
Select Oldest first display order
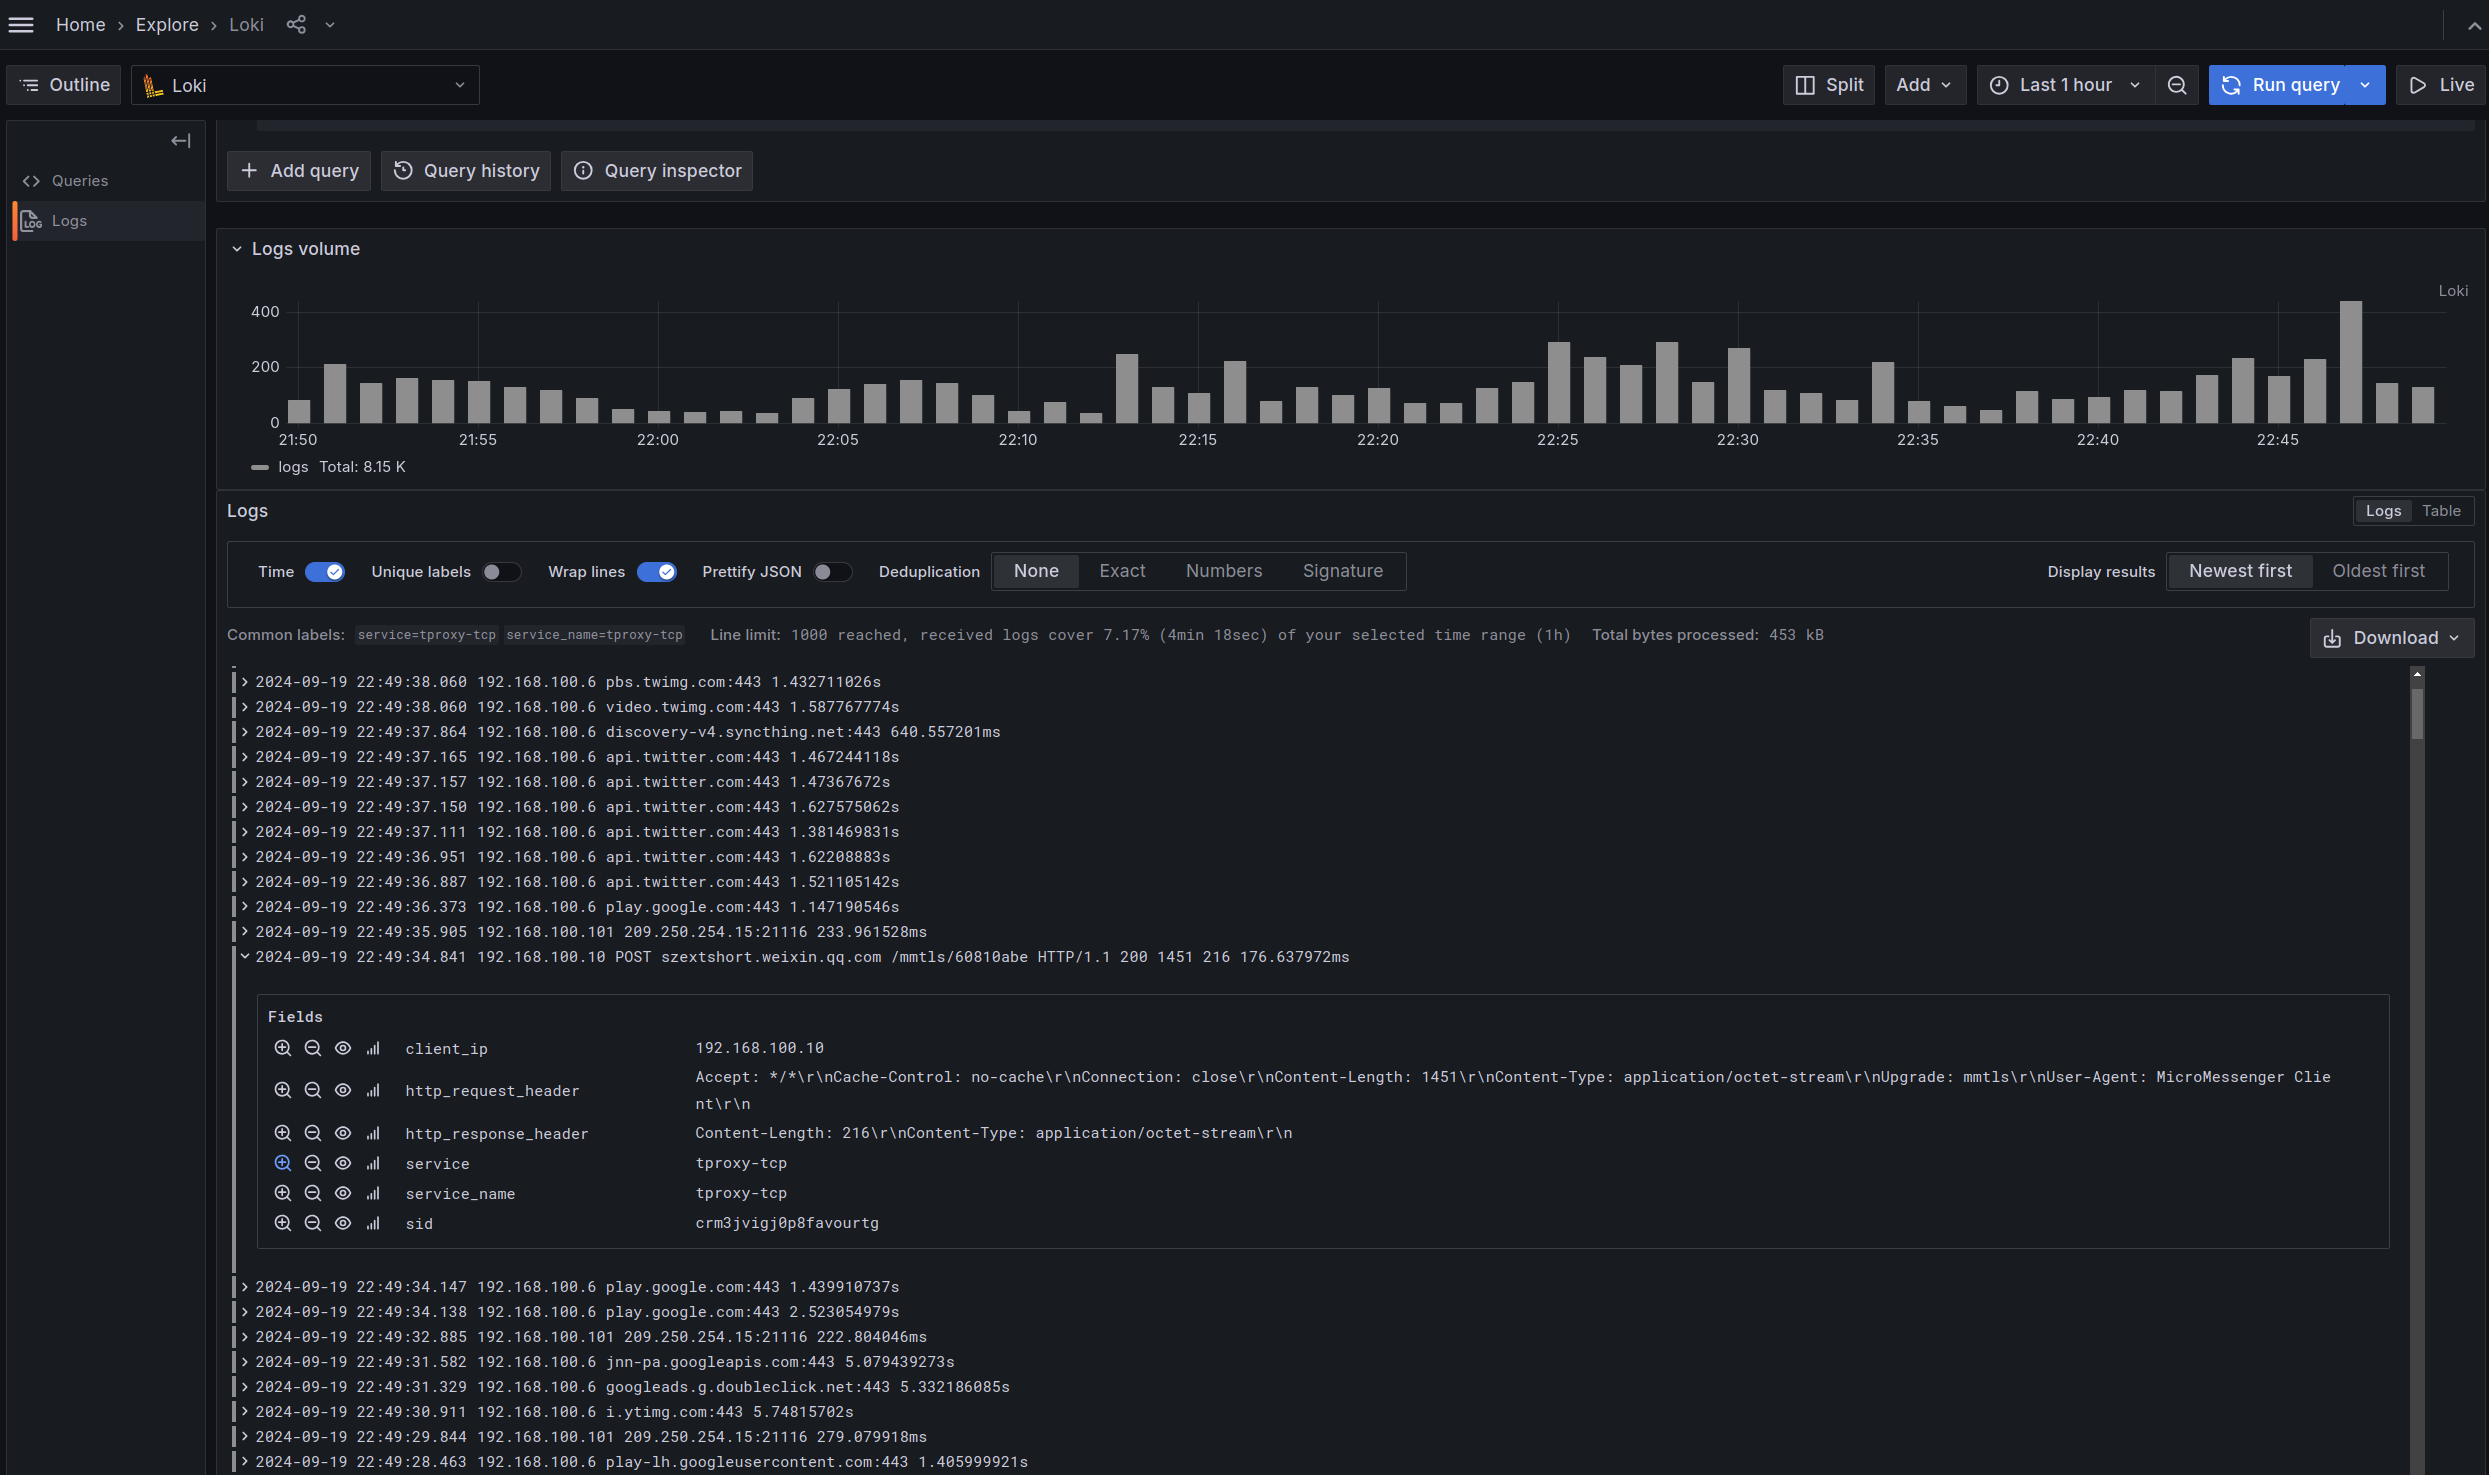(x=2378, y=571)
